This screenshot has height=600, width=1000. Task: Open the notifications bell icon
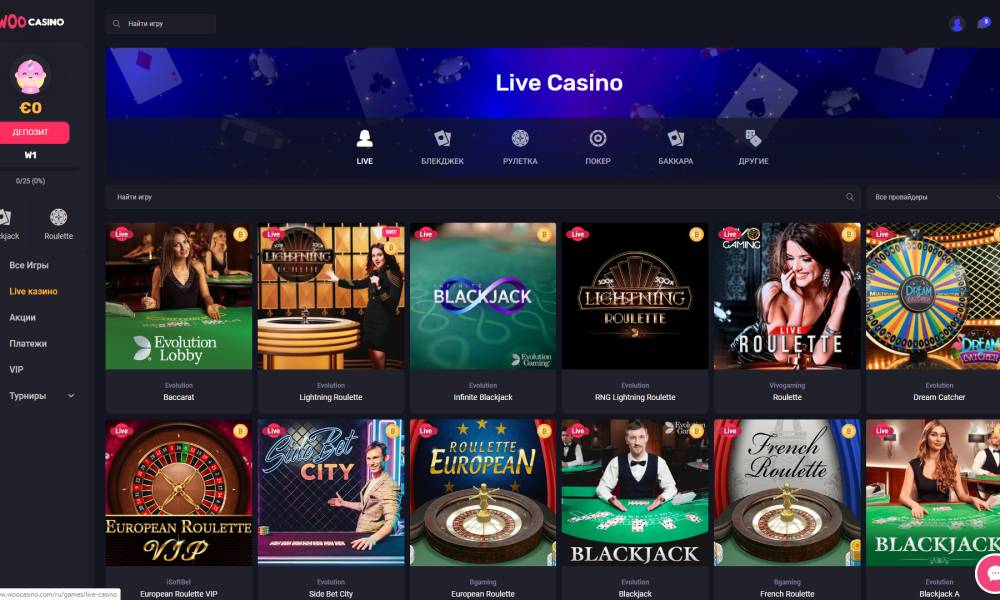[983, 23]
